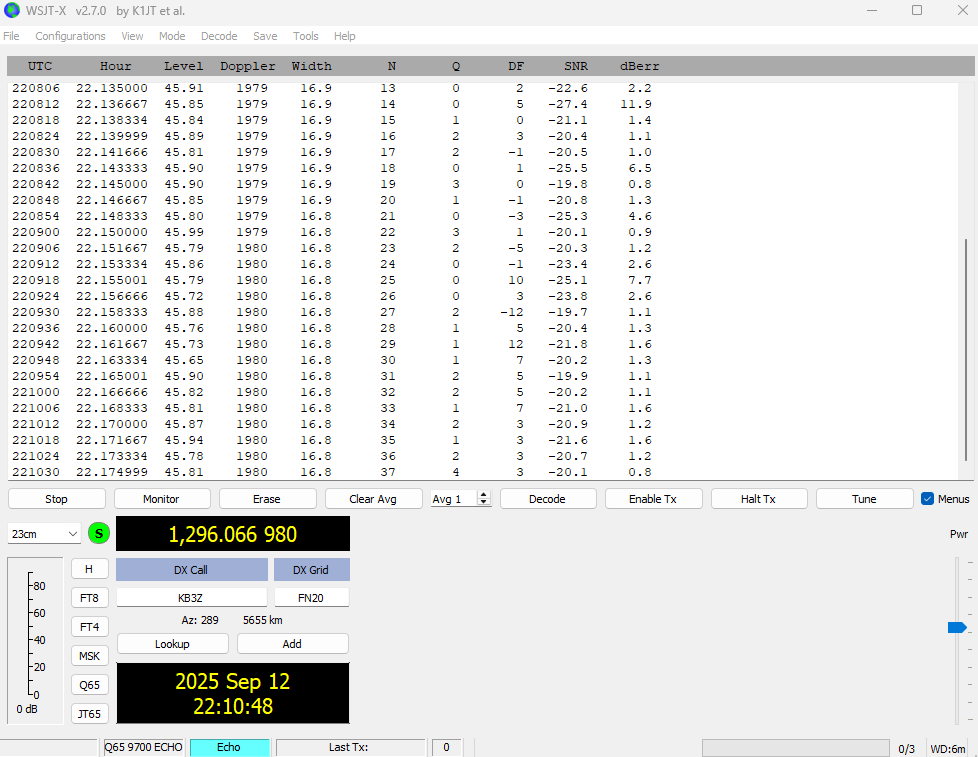Select the JT65 mode button

coord(89,714)
